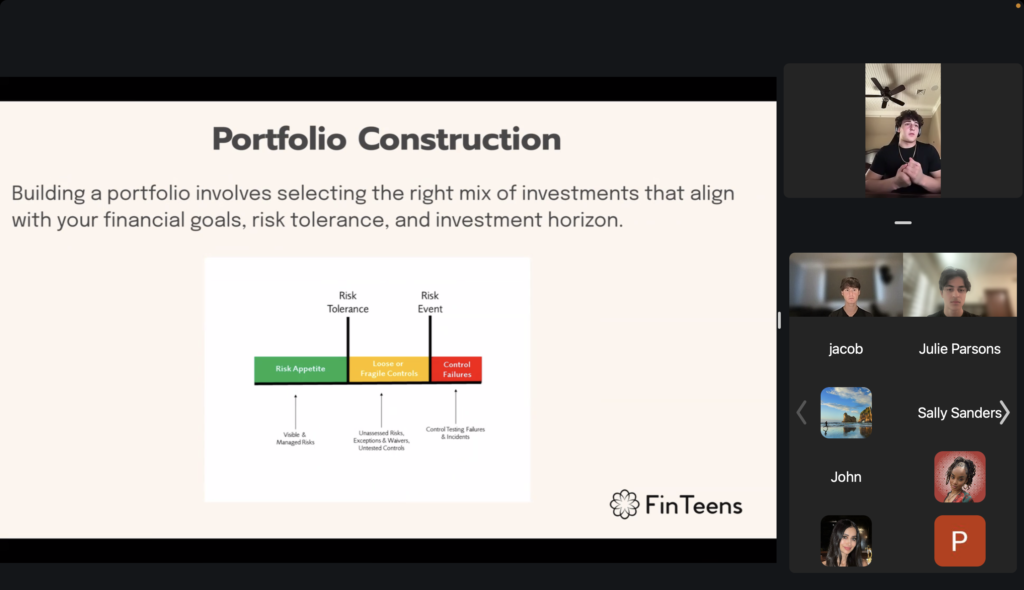The height and width of the screenshot is (590, 1024).
Task: Click the beach landscape avatar tile
Action: pyautogui.click(x=846, y=412)
